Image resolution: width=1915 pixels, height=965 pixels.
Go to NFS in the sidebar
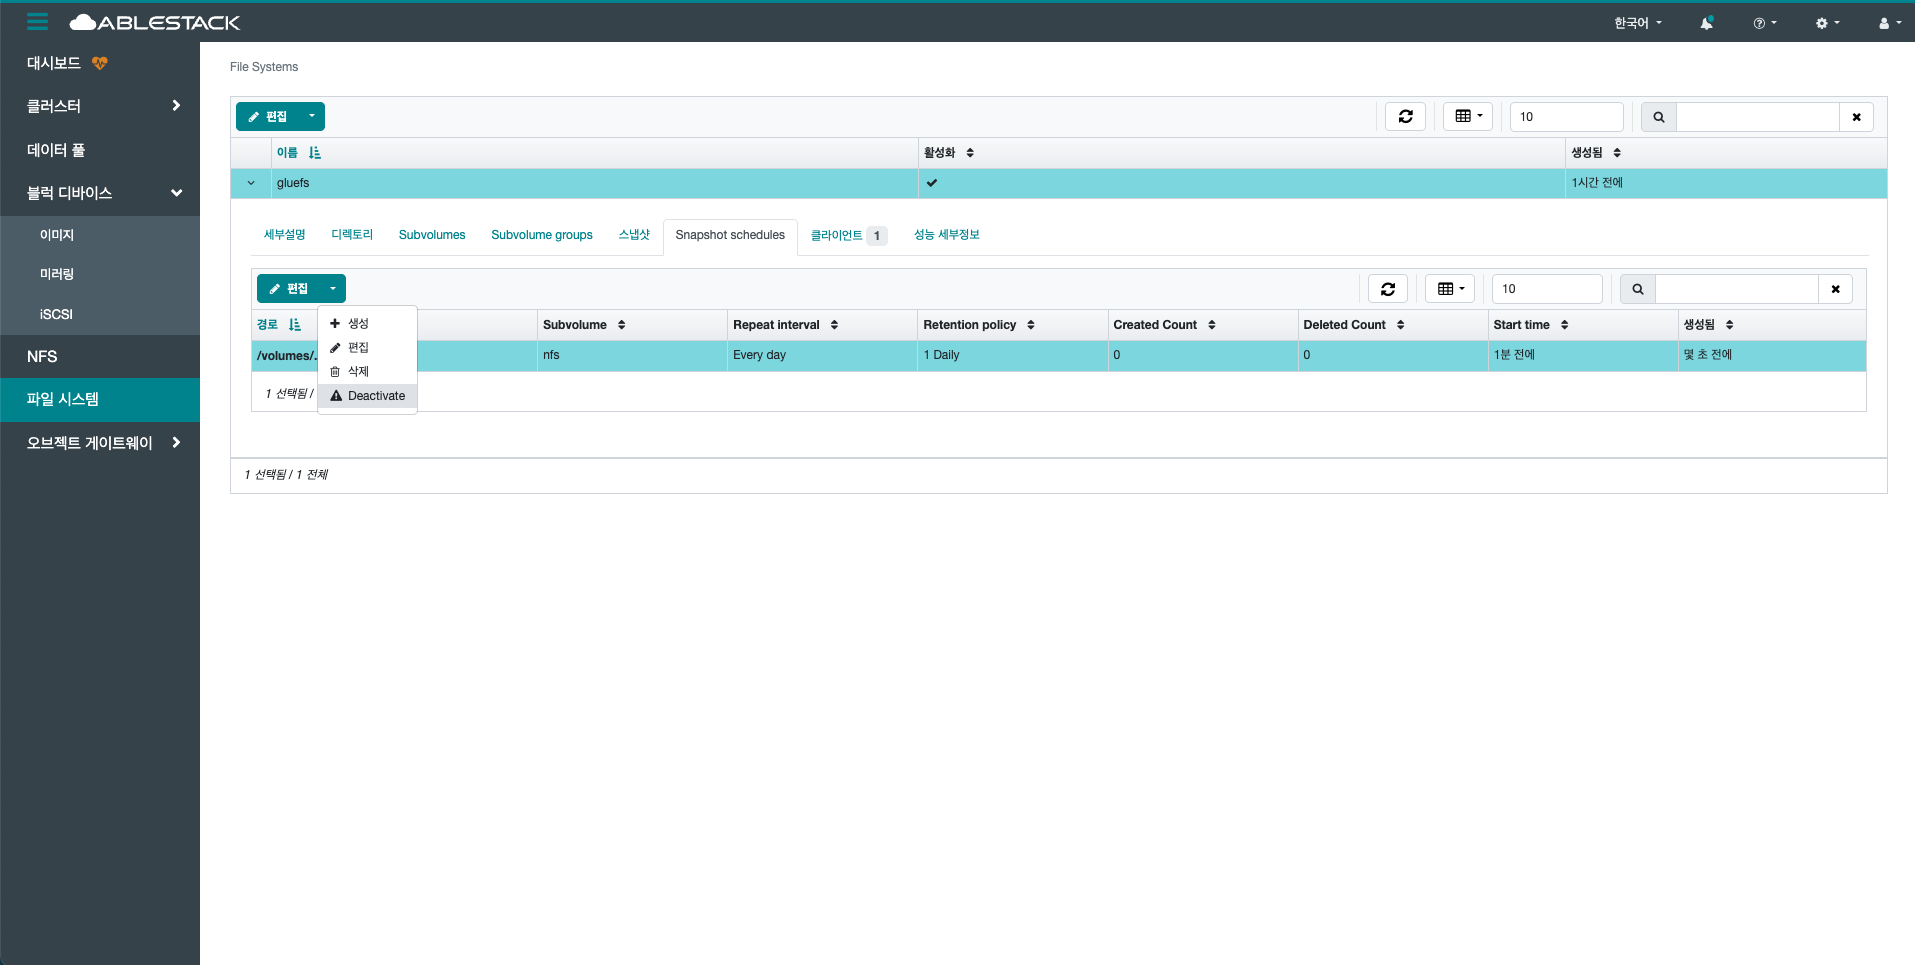pyautogui.click(x=42, y=356)
